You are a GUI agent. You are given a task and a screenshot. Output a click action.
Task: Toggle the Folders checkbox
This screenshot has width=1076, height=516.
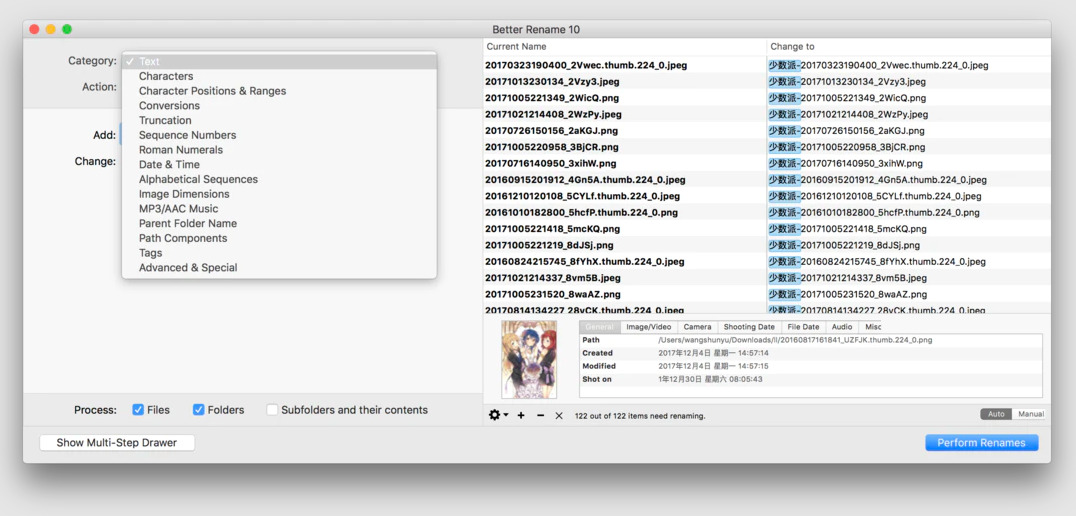pos(198,410)
